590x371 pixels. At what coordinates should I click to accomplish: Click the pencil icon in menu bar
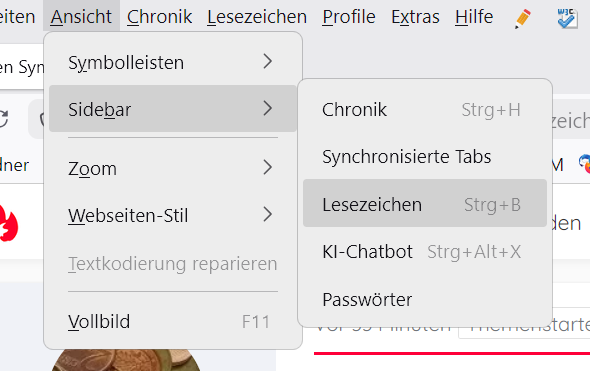[523, 18]
